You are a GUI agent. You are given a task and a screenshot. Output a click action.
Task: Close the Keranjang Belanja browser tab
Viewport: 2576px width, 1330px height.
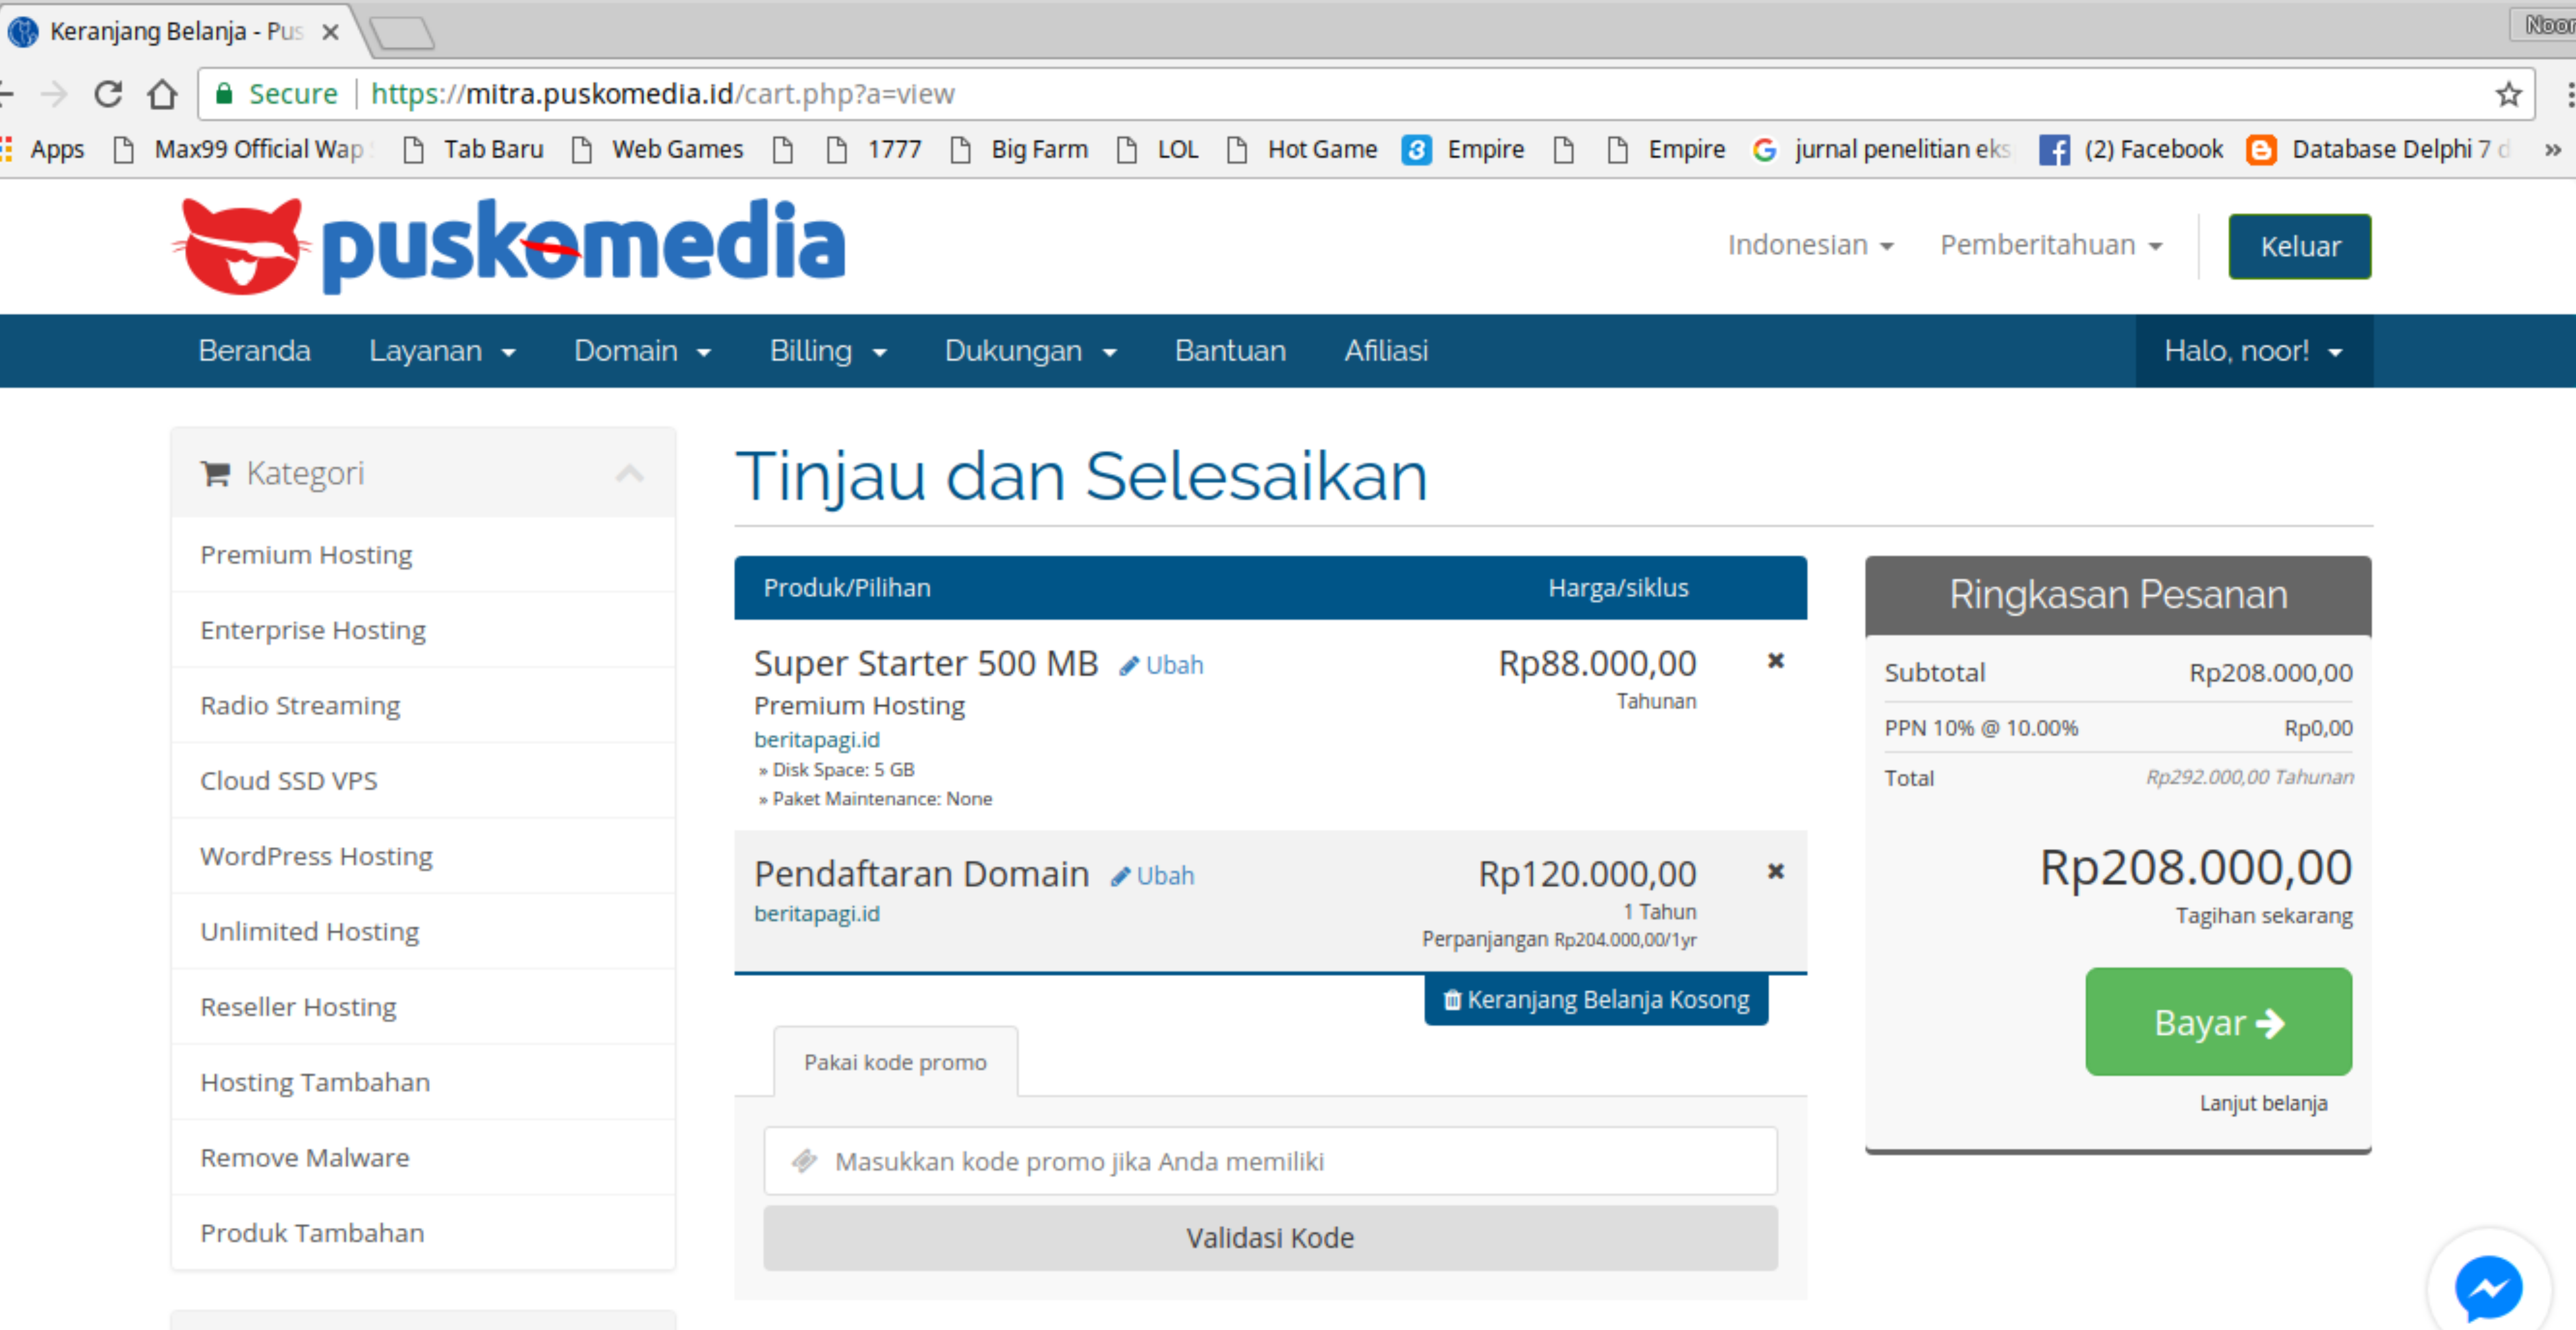(330, 32)
